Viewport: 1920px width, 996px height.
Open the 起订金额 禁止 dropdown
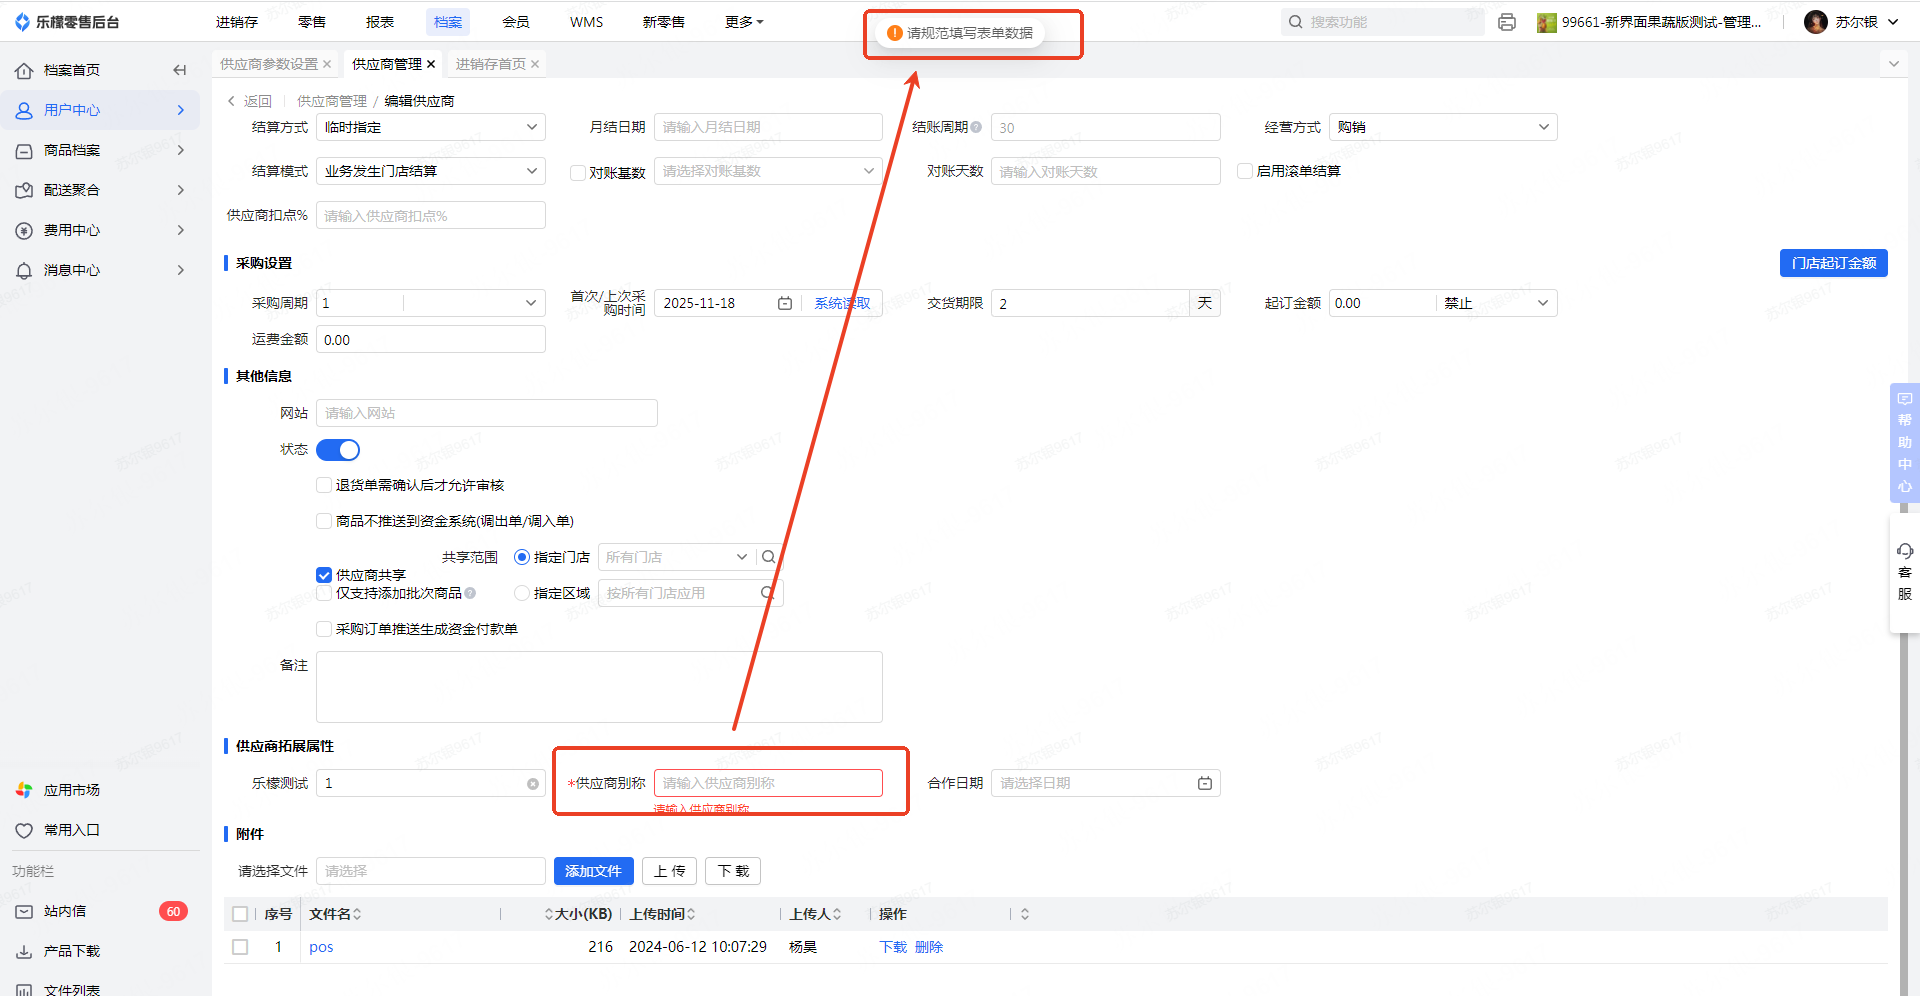pyautogui.click(x=1497, y=303)
